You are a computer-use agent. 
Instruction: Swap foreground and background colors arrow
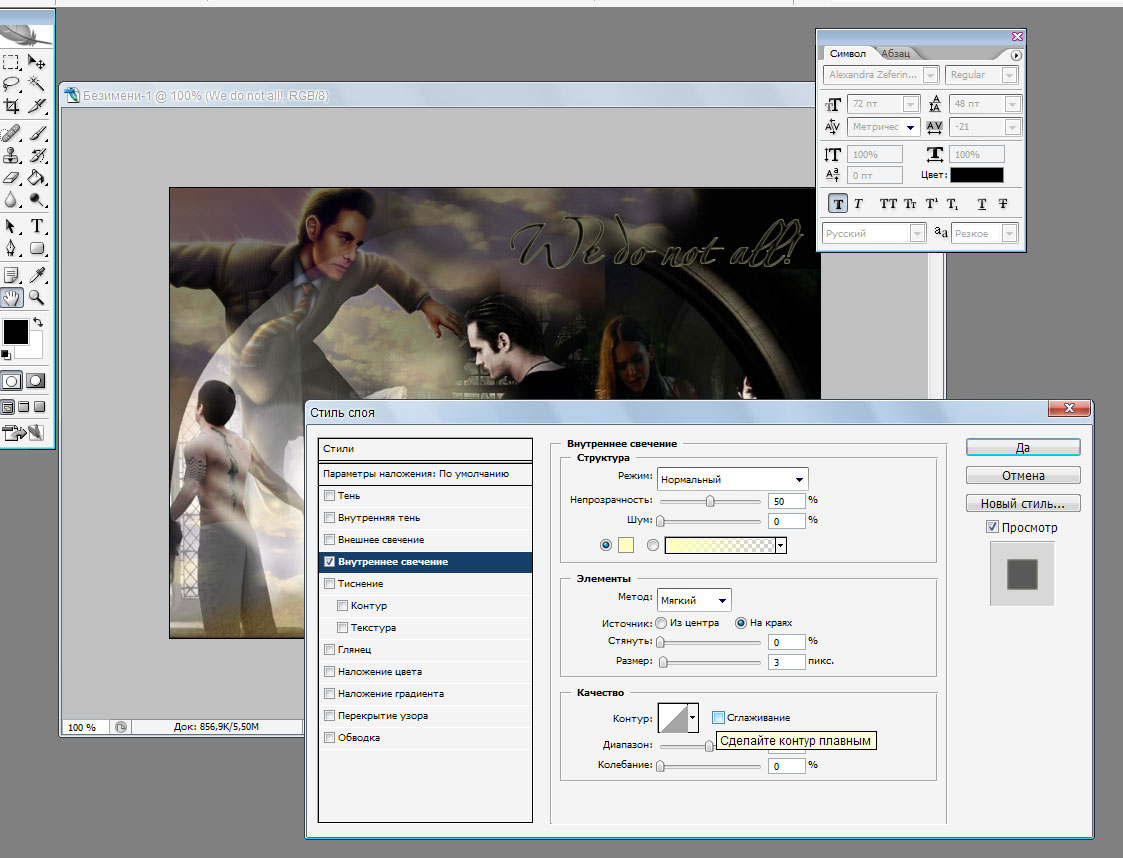click(x=38, y=323)
